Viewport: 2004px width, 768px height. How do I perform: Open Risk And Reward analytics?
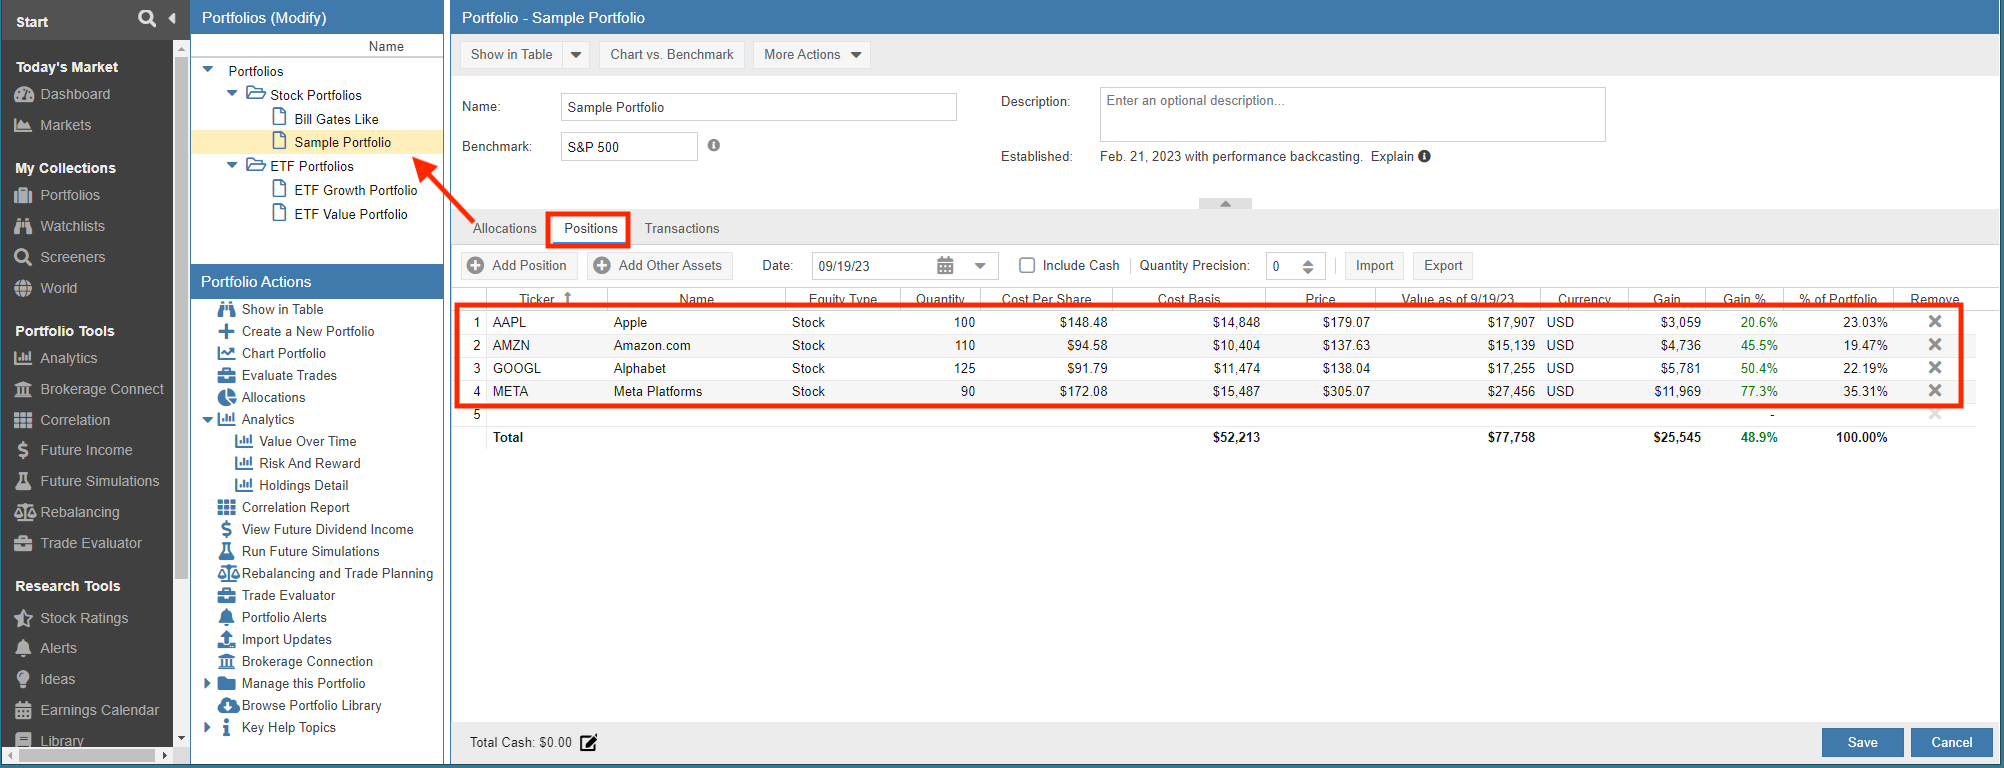298,463
